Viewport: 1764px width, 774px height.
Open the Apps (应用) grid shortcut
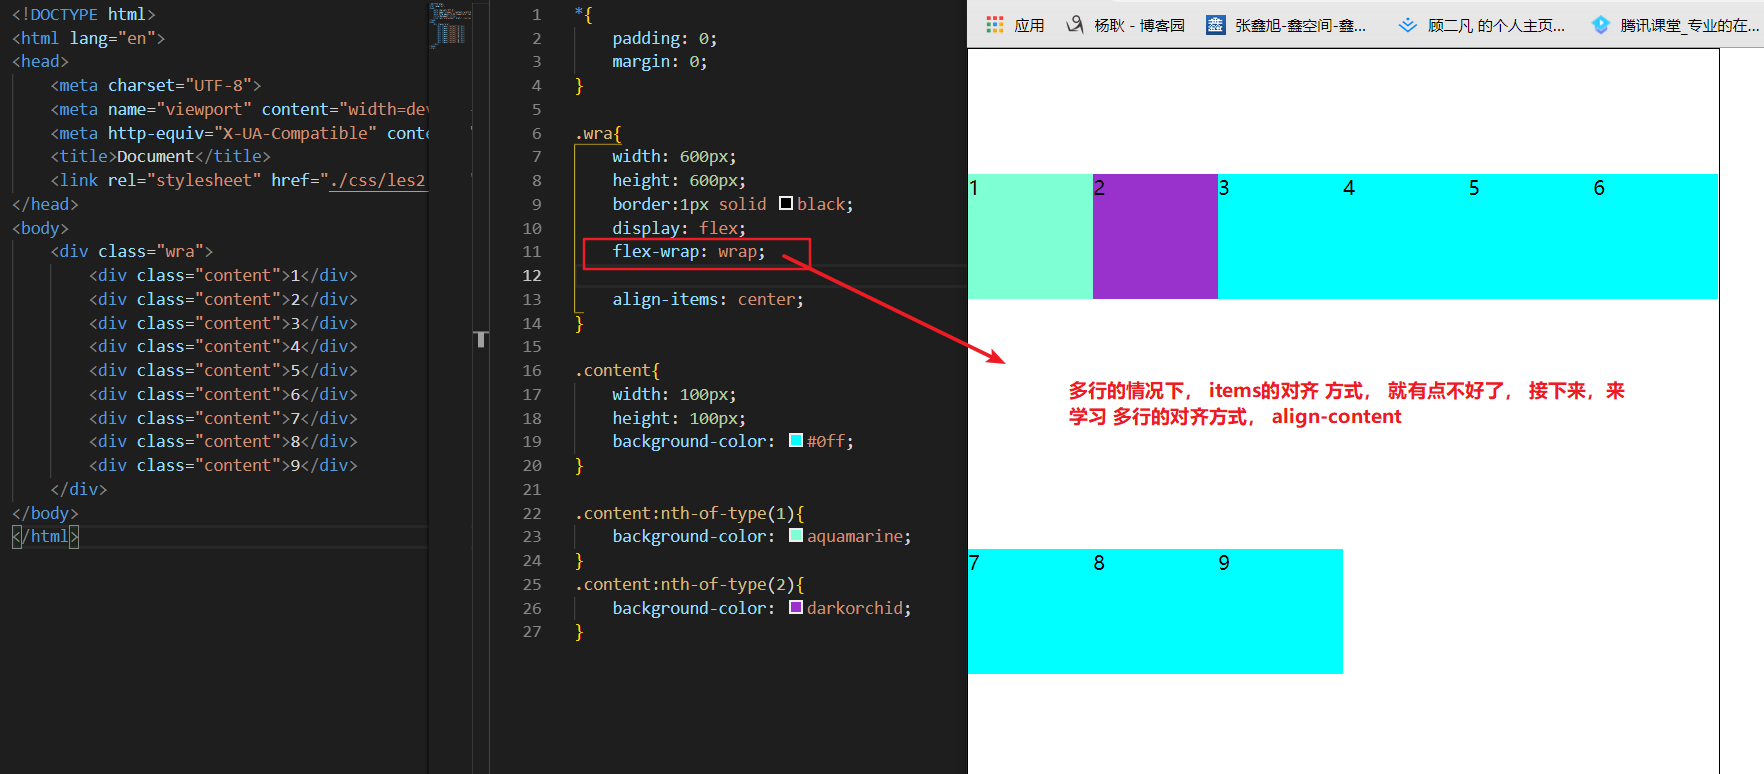pos(1014,25)
